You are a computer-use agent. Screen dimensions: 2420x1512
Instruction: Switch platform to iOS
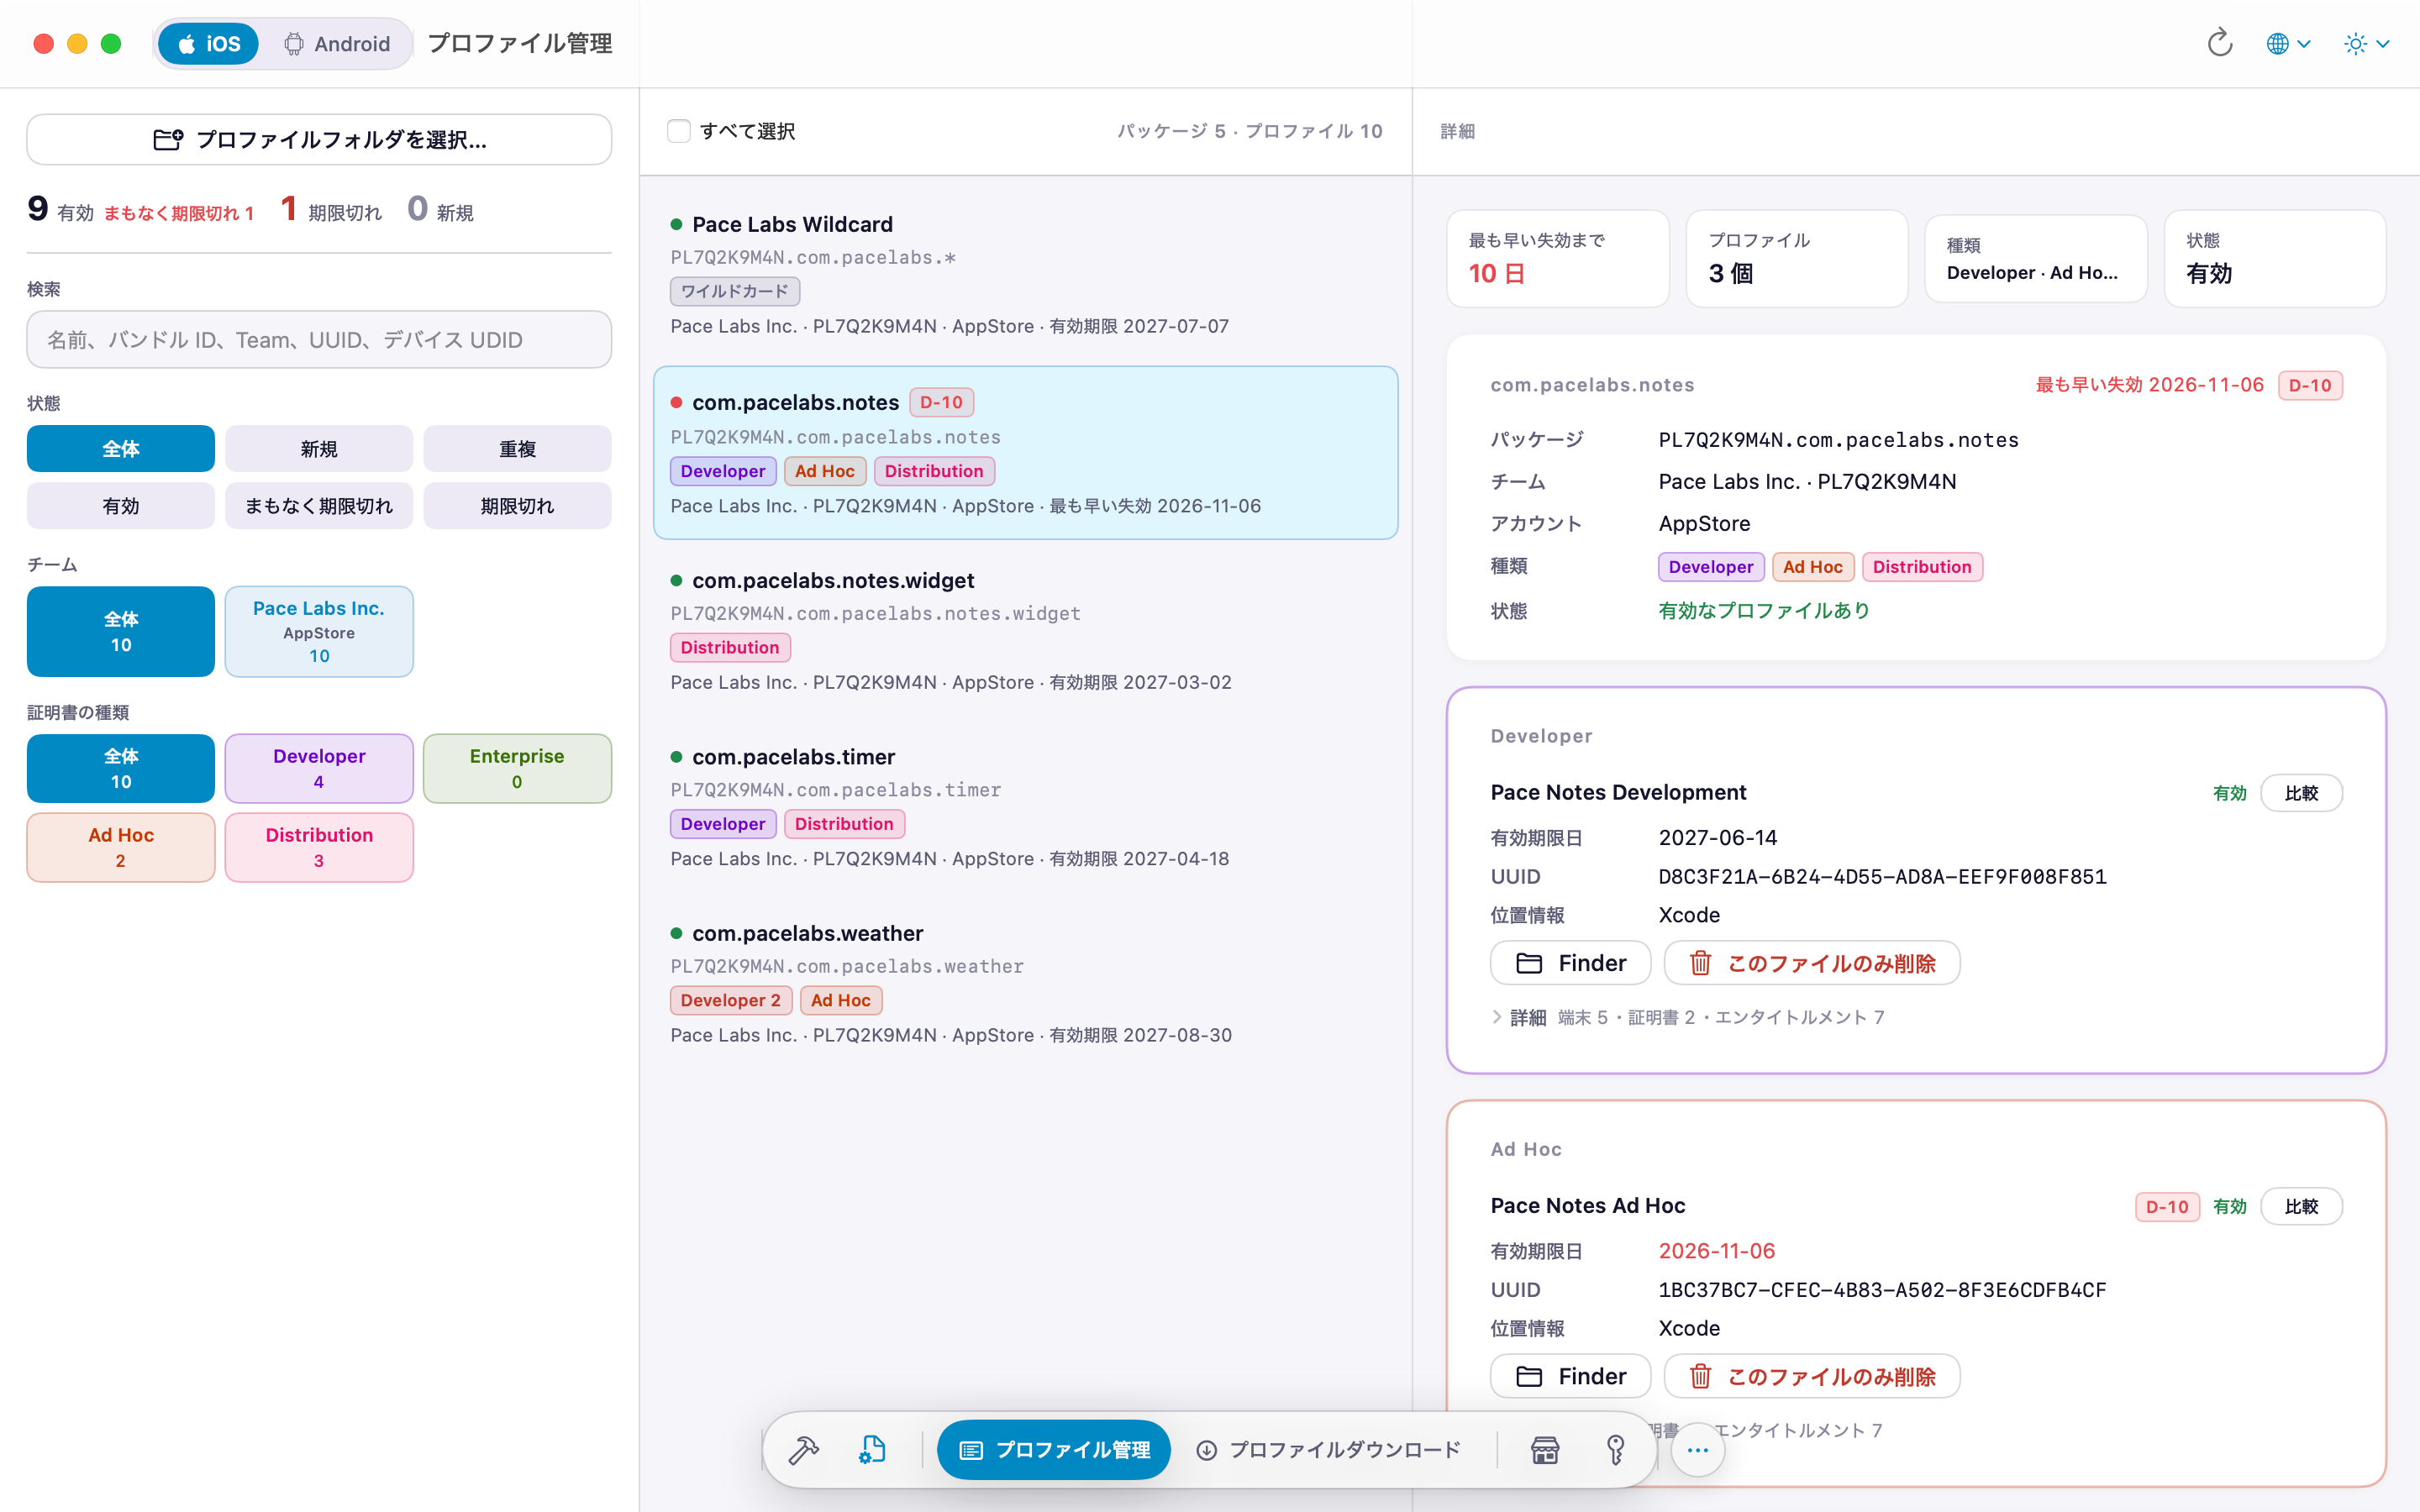[208, 44]
